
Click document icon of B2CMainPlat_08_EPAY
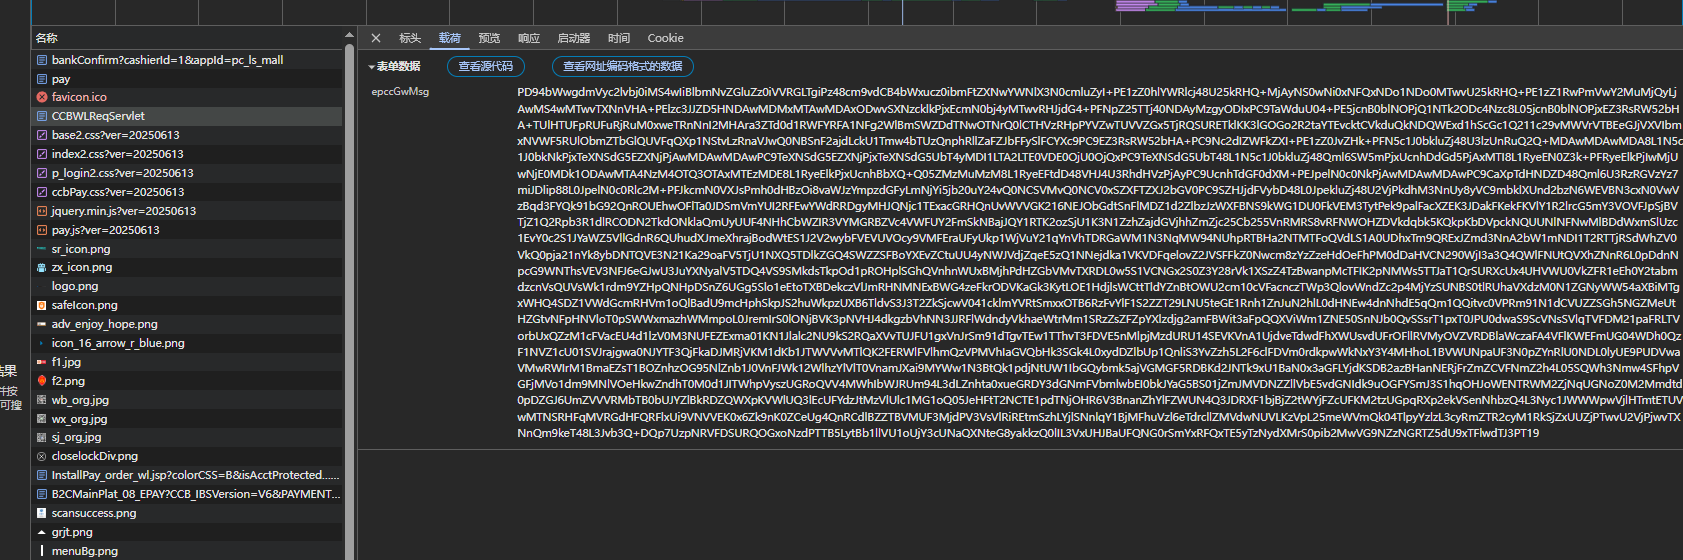pos(42,494)
